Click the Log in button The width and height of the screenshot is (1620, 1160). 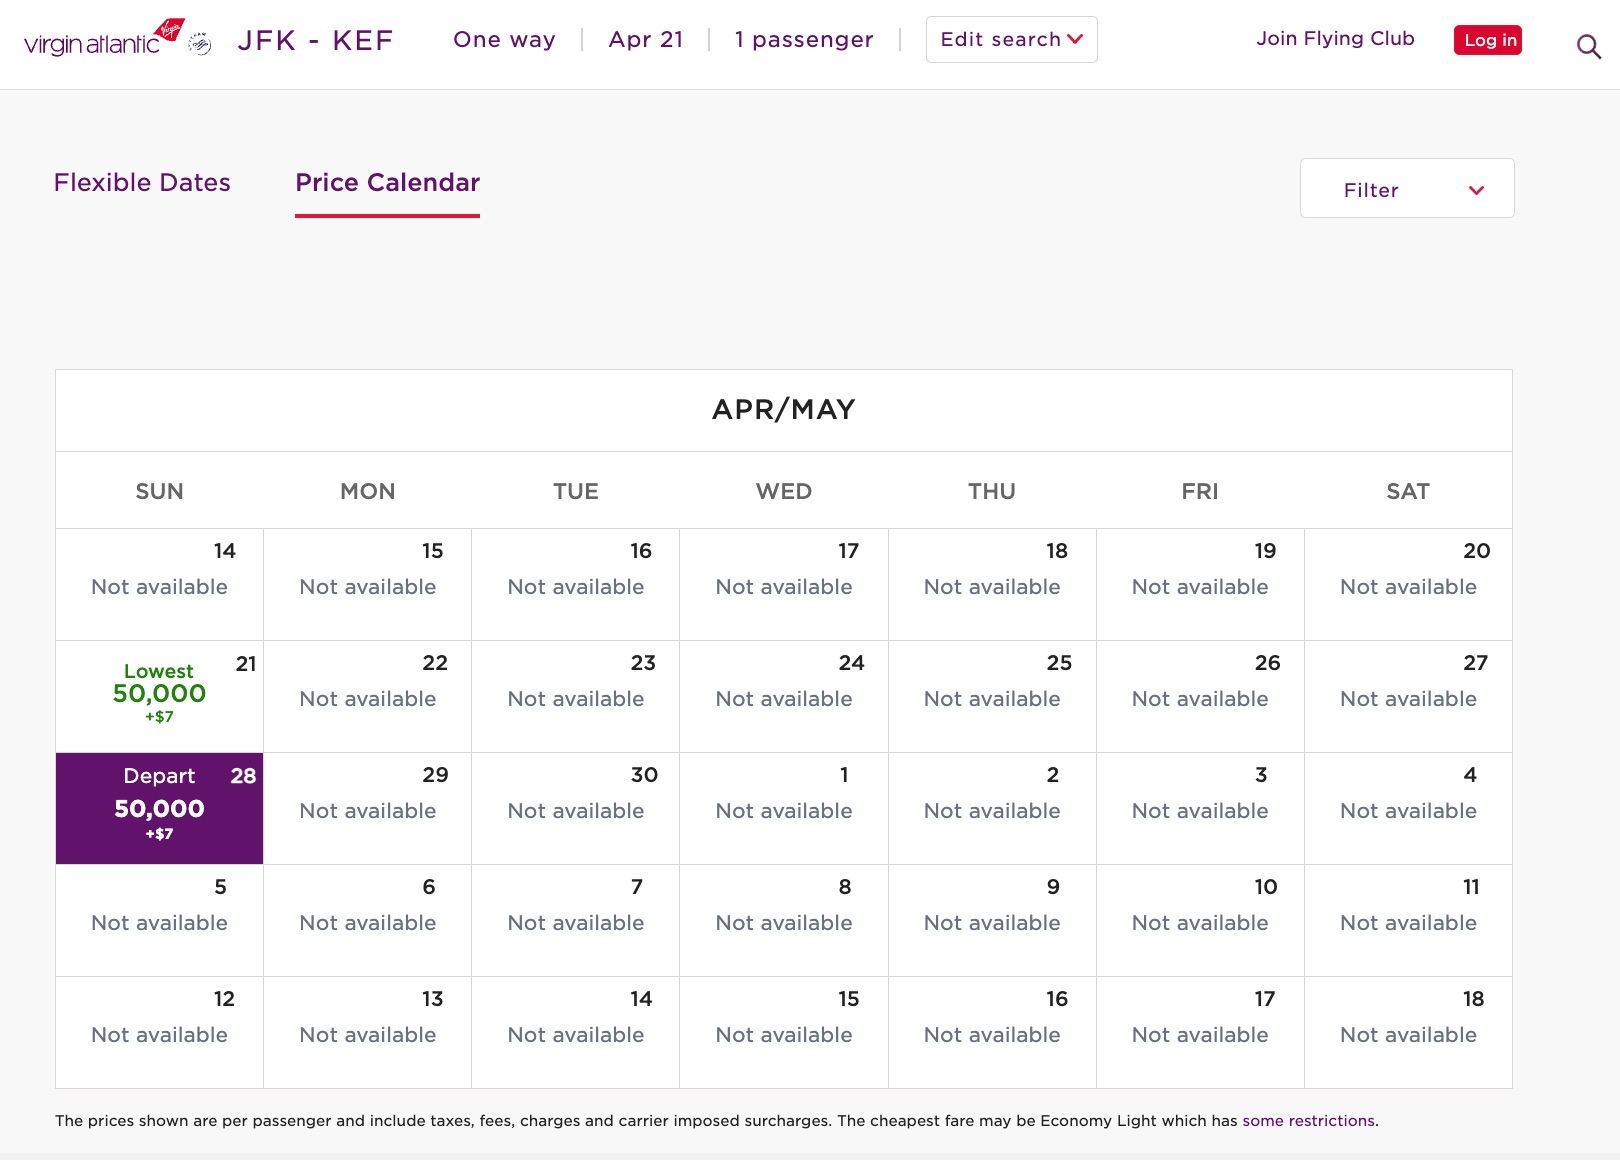tap(1487, 40)
